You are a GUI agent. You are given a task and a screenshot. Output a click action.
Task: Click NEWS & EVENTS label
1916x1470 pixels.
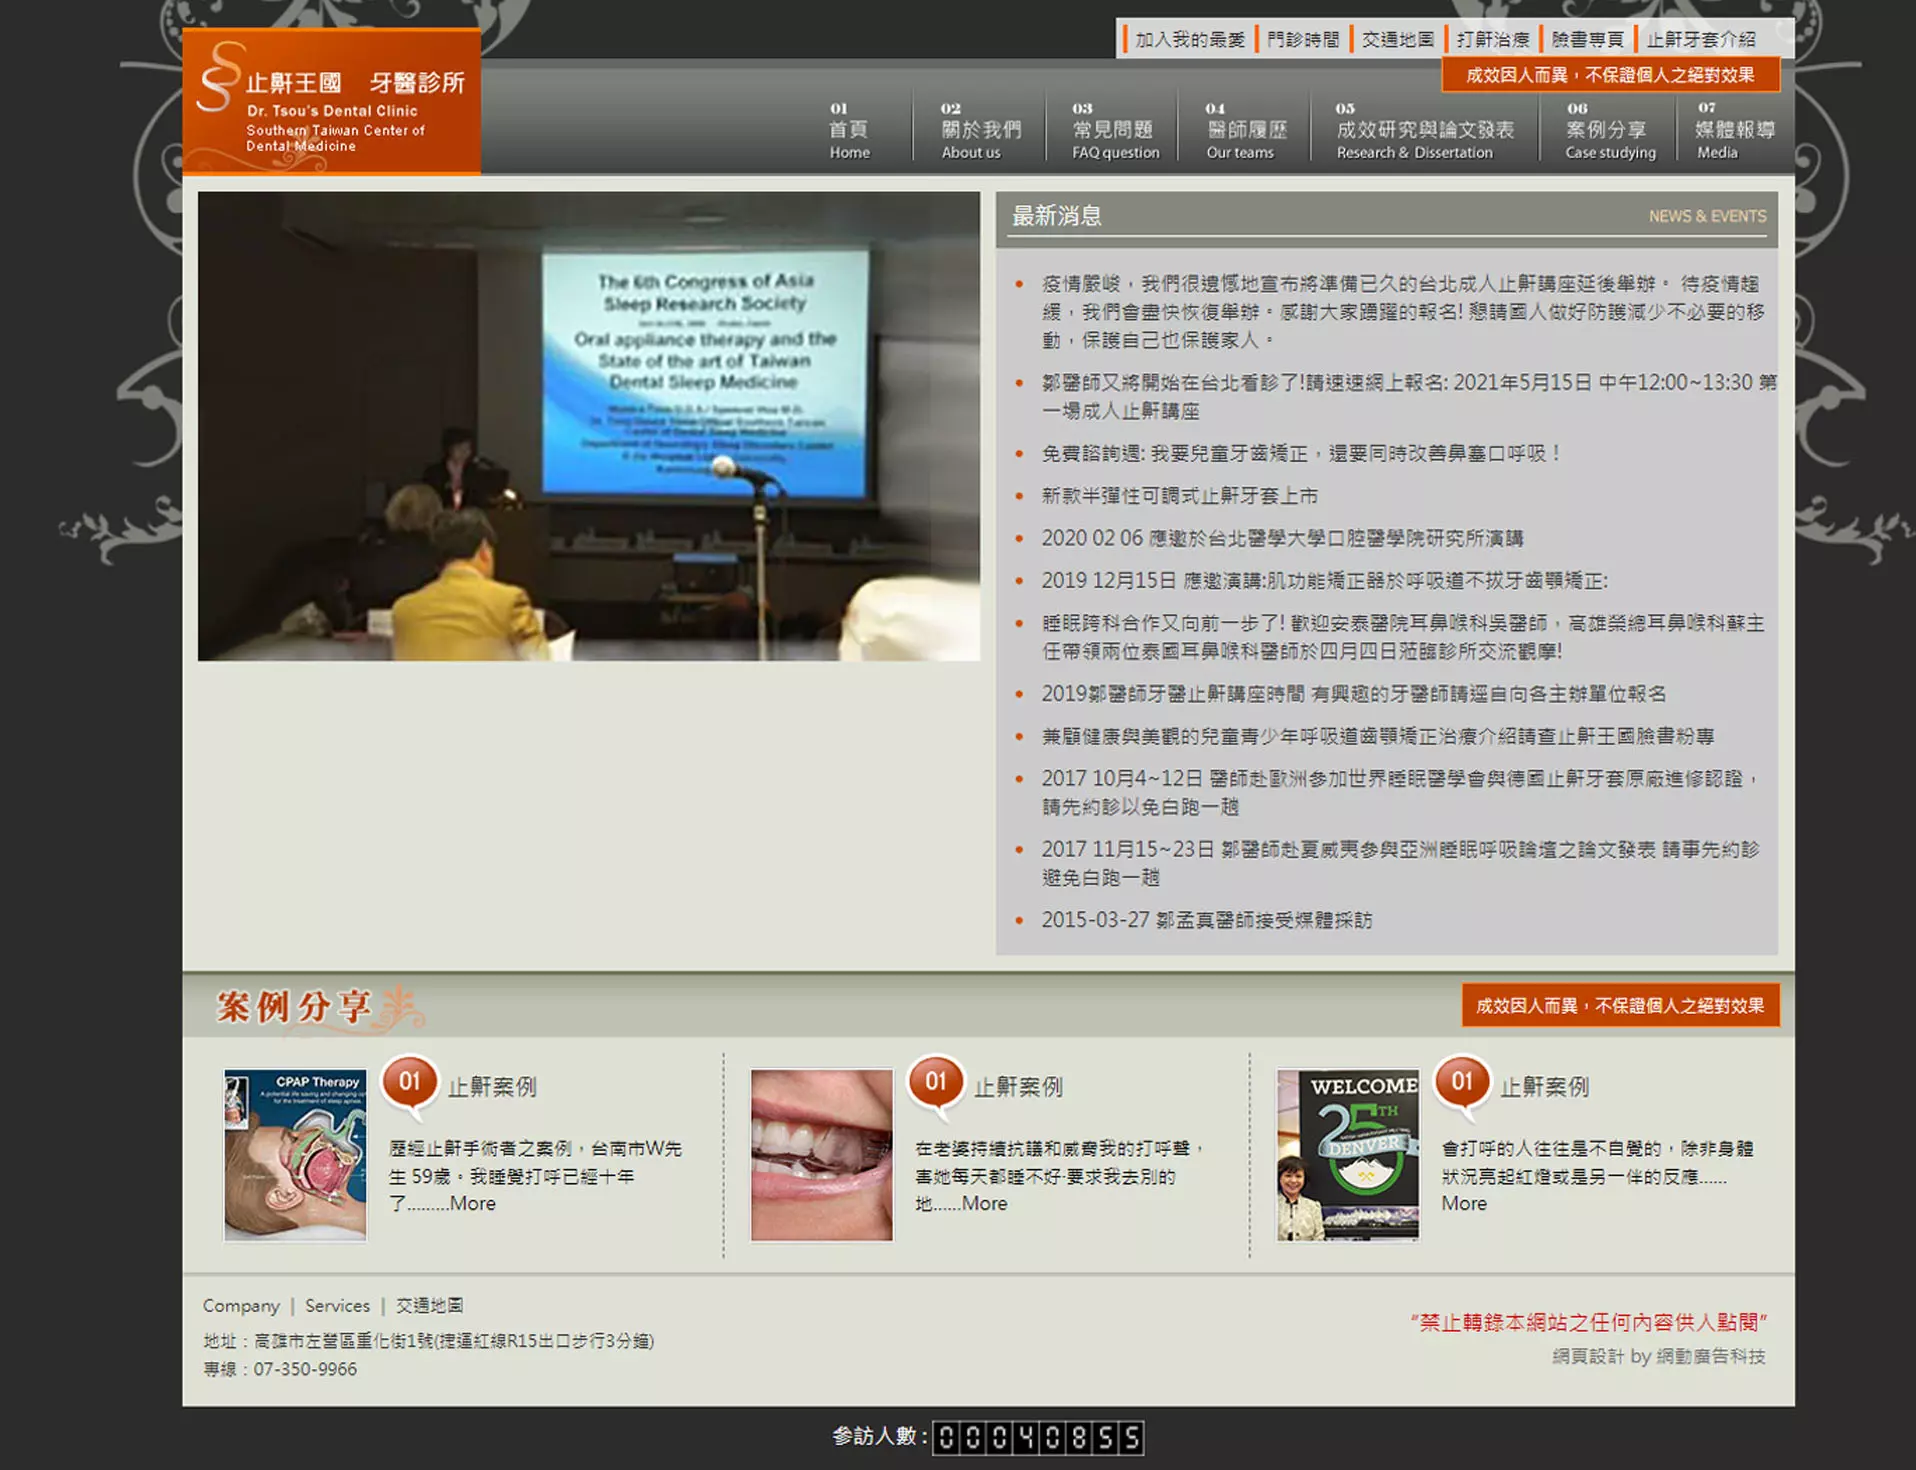pyautogui.click(x=1707, y=216)
